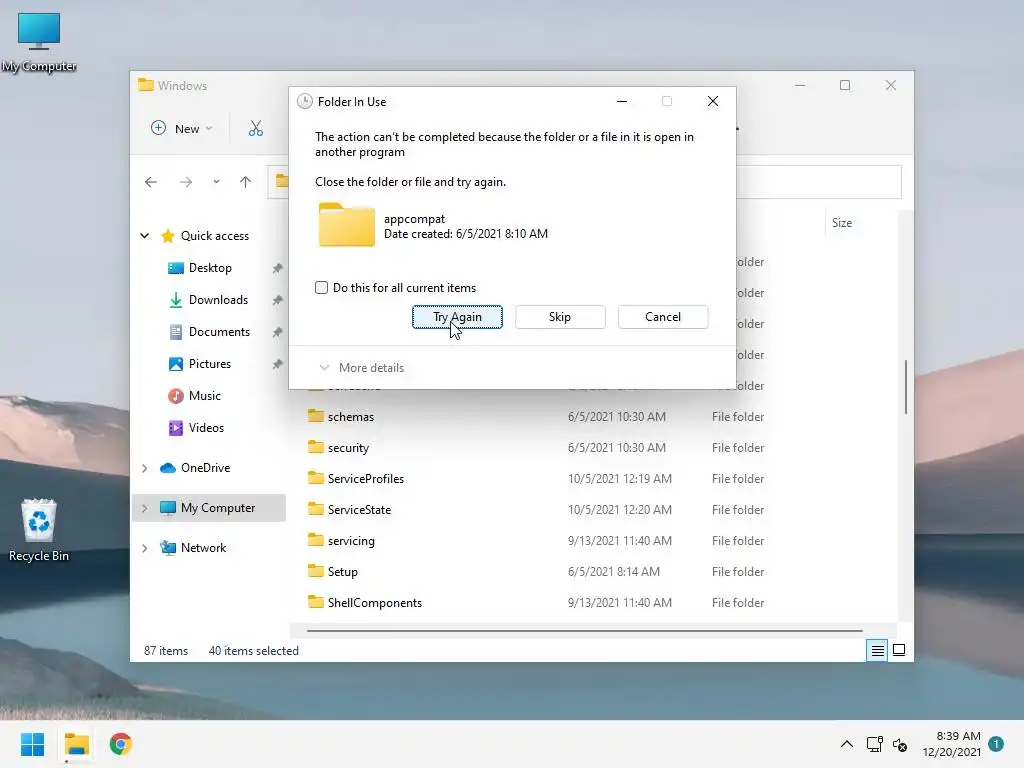
Task: Open the Windows Start menu
Action: click(x=32, y=744)
